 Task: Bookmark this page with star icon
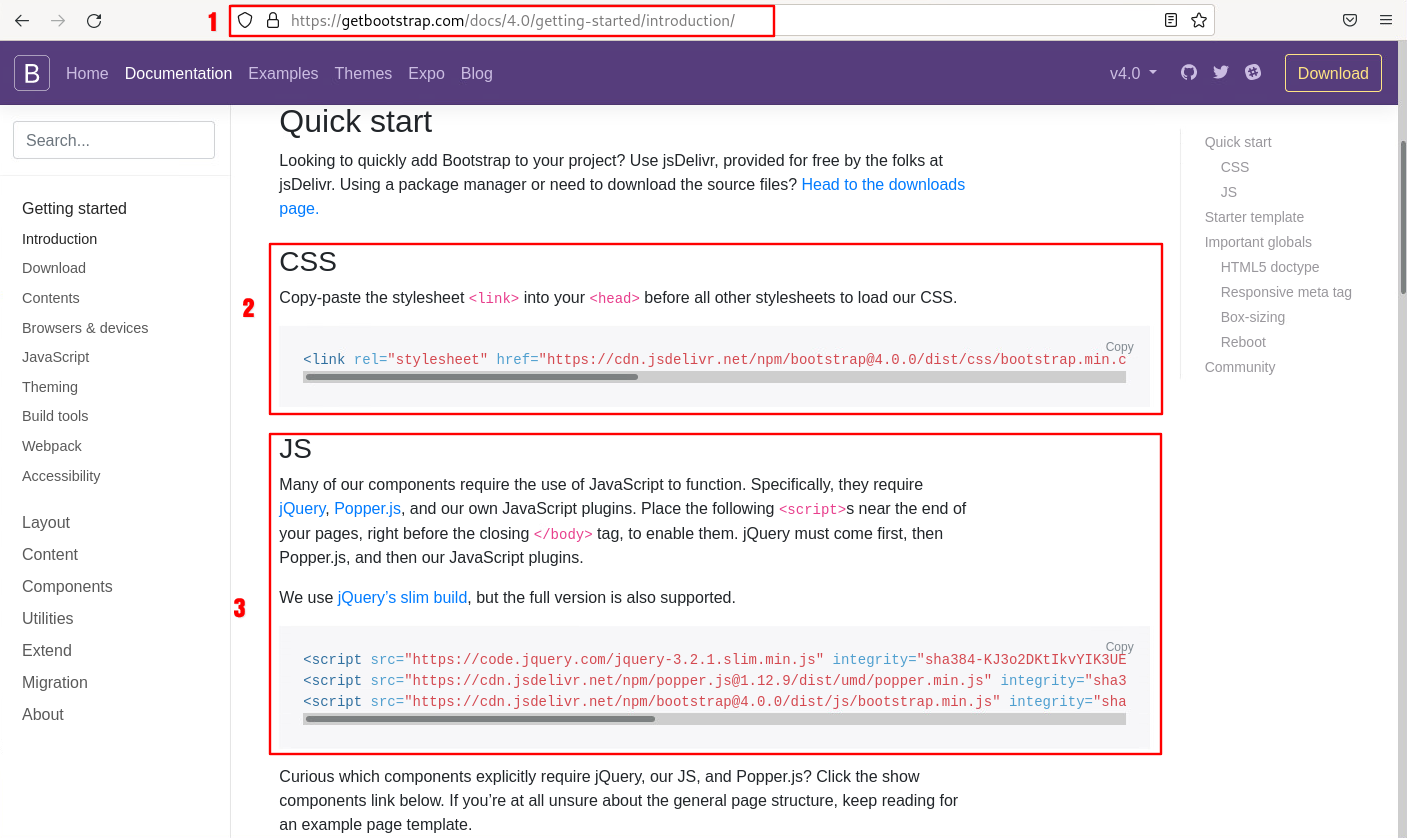(1198, 20)
